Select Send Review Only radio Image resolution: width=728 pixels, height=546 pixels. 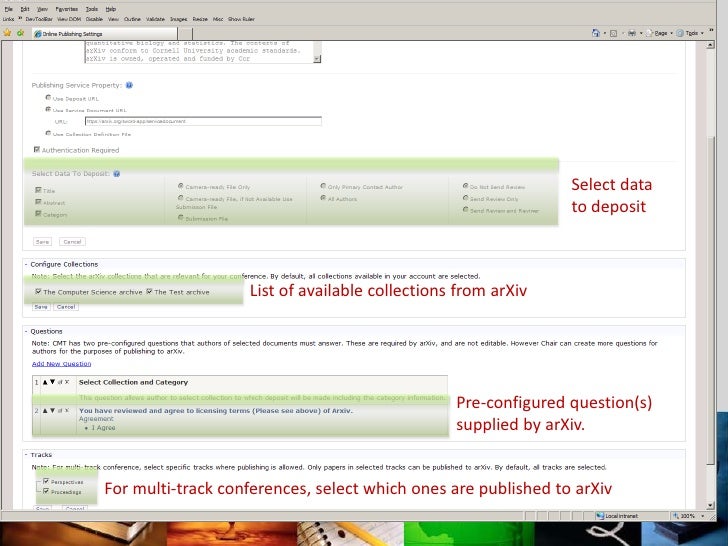465,198
